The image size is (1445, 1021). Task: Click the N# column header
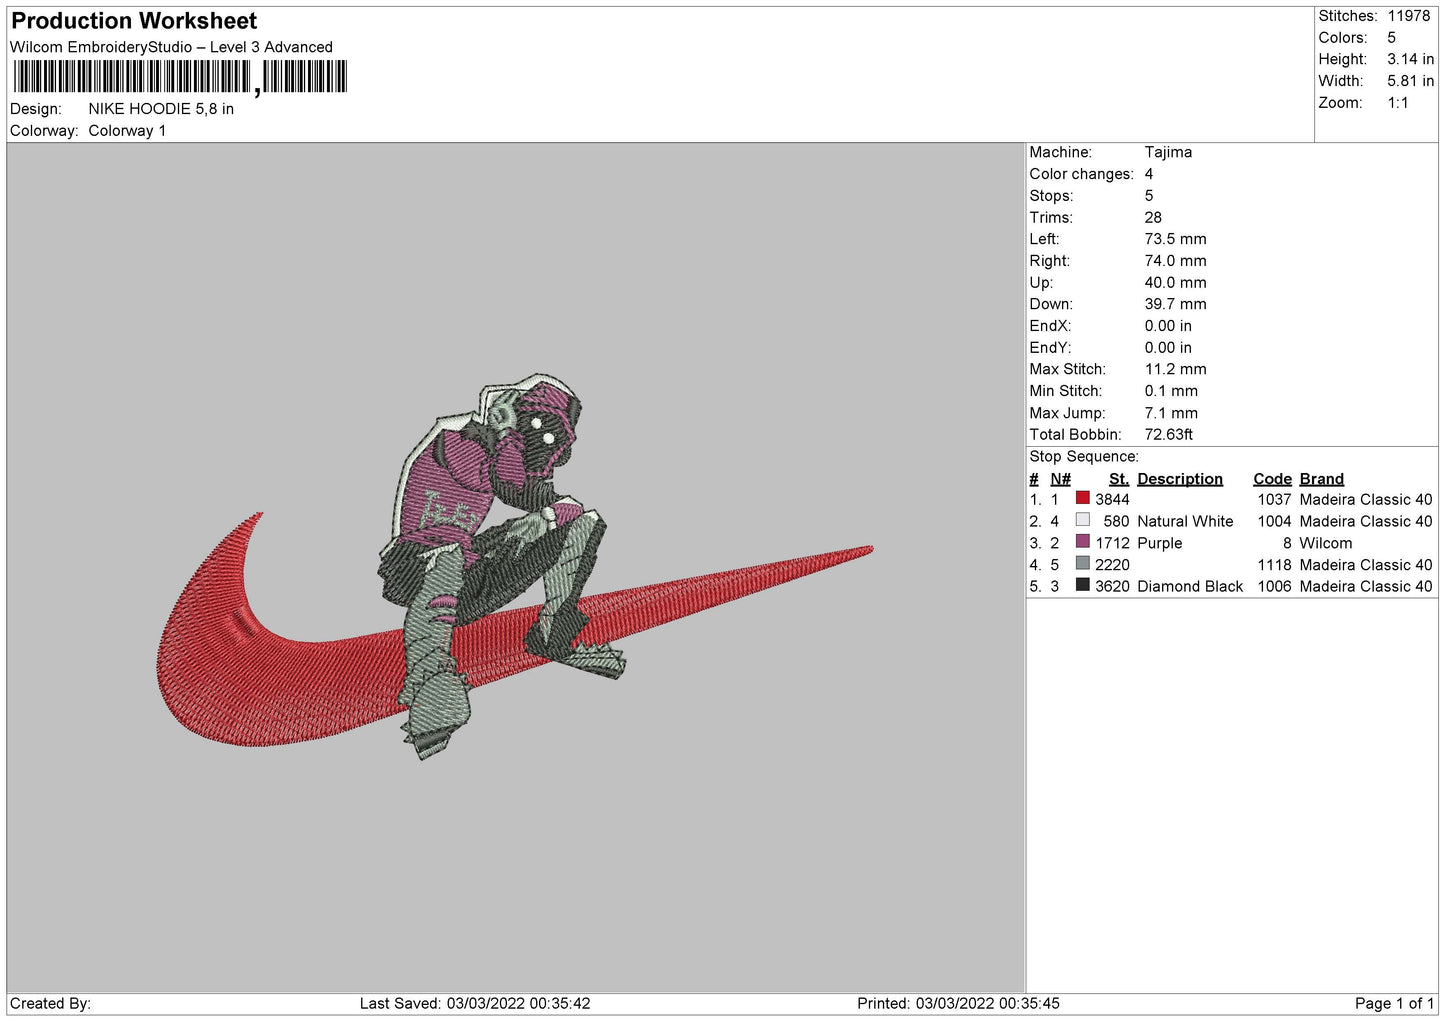pyautogui.click(x=1060, y=479)
